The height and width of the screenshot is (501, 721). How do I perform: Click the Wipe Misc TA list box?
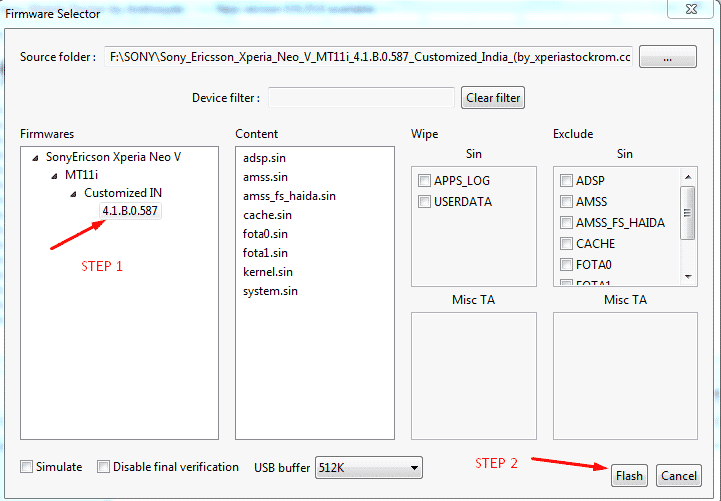tap(474, 376)
